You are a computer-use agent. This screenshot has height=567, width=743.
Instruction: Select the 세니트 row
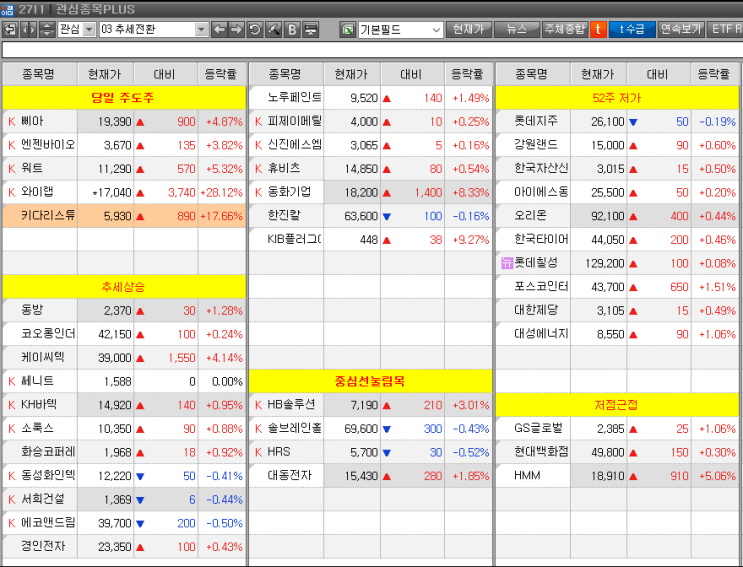coord(124,381)
